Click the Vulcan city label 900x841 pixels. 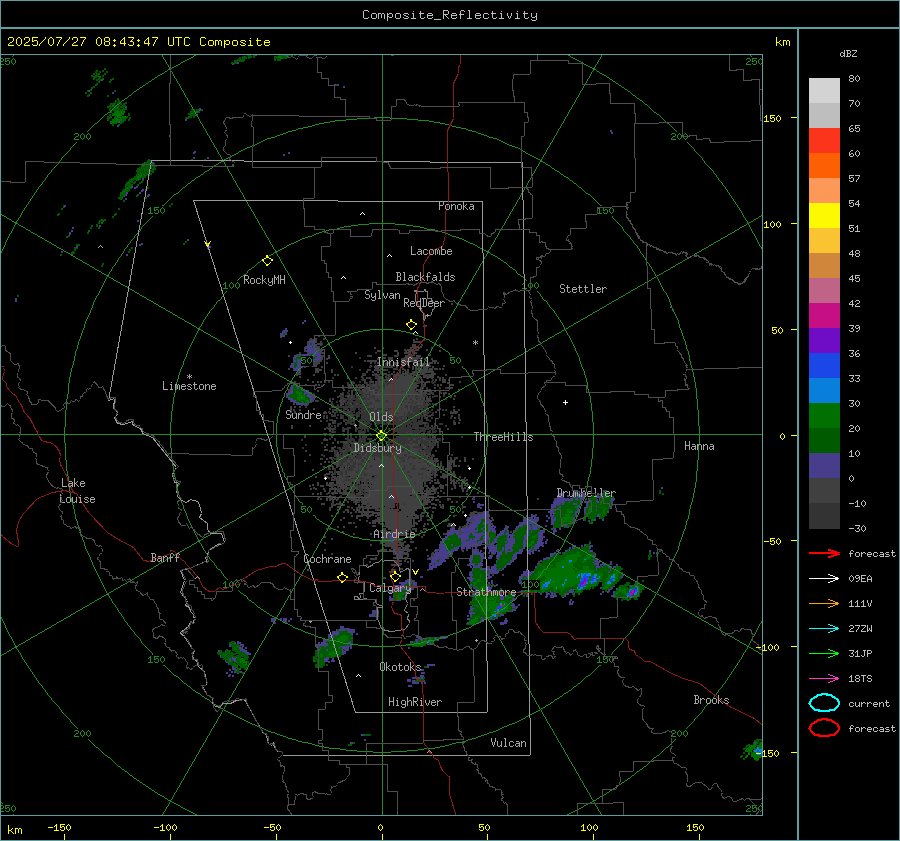coord(508,743)
